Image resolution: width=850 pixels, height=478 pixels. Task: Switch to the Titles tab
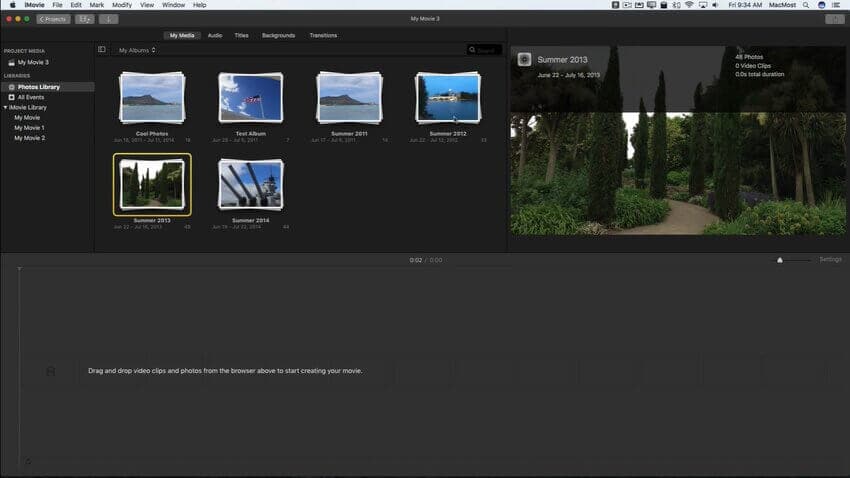(241, 35)
